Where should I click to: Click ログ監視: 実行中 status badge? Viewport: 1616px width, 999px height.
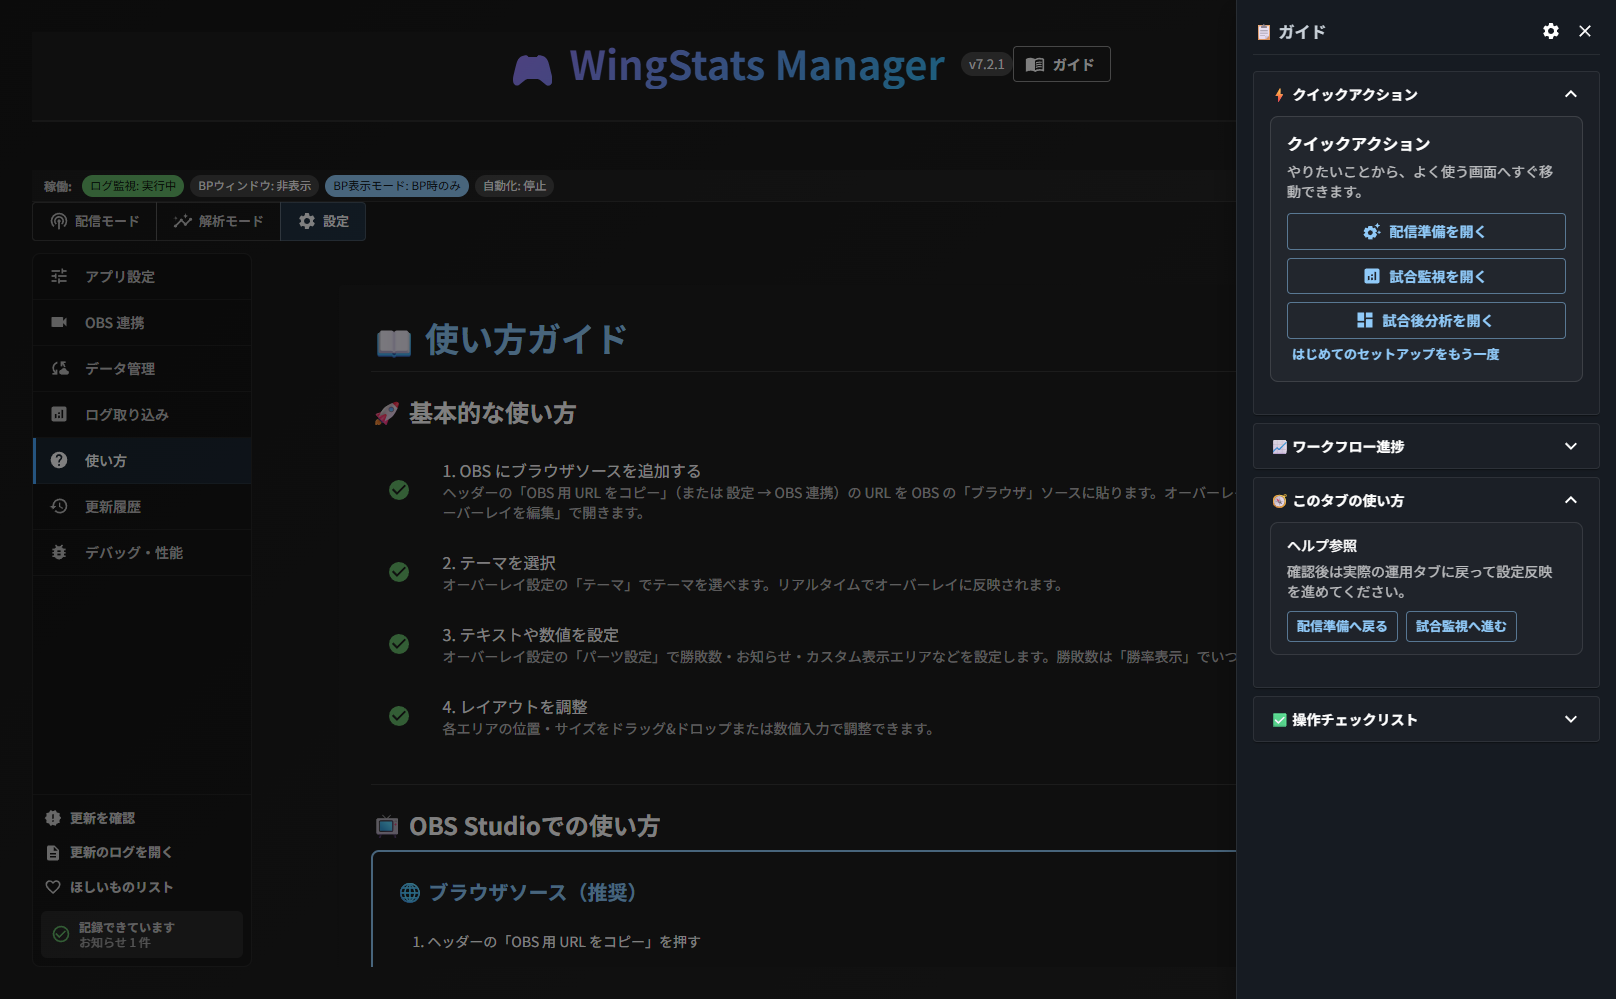tap(133, 186)
